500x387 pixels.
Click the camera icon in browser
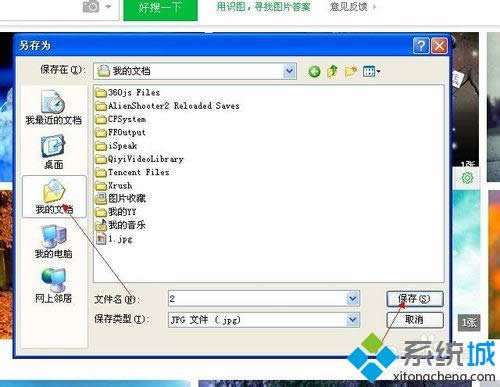click(x=91, y=7)
